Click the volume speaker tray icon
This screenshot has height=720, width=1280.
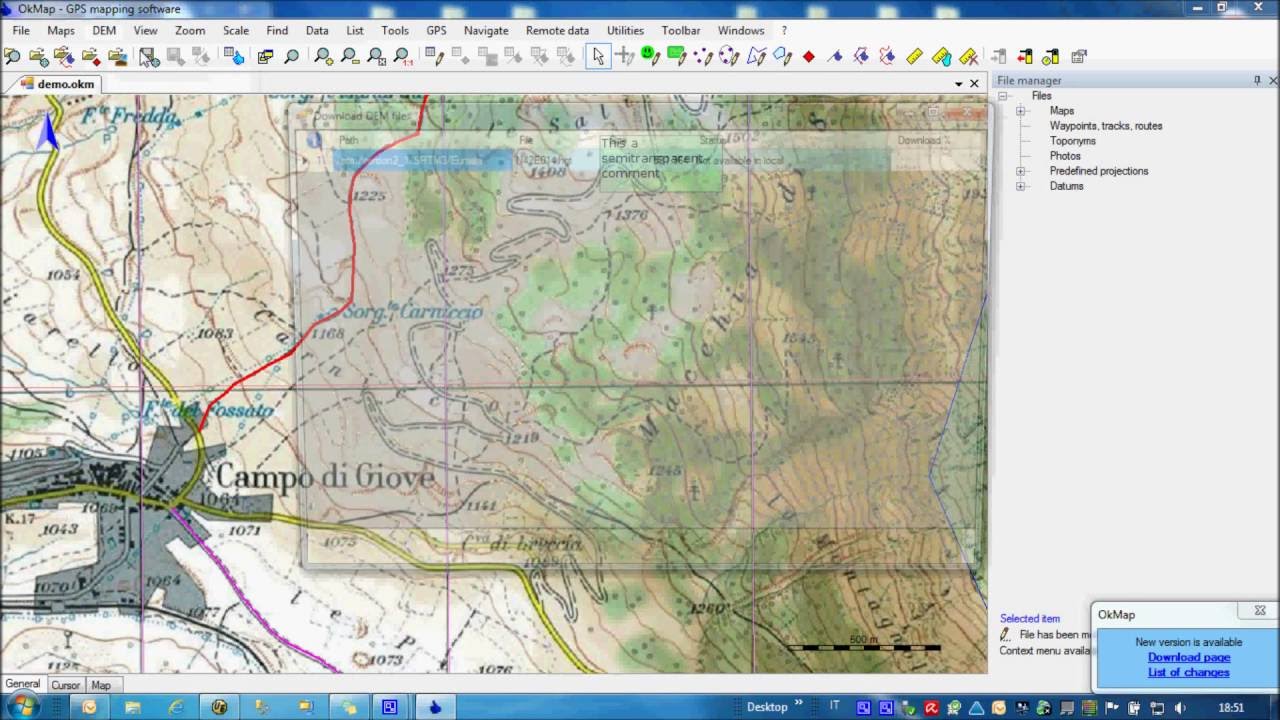[x=1182, y=707]
